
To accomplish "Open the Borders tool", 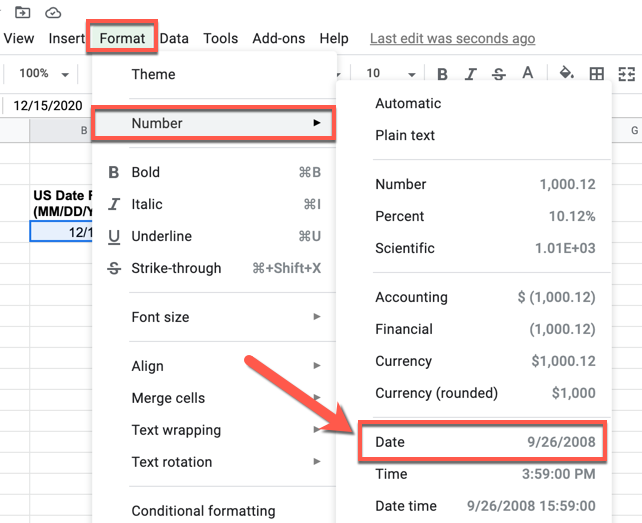I will [x=597, y=73].
